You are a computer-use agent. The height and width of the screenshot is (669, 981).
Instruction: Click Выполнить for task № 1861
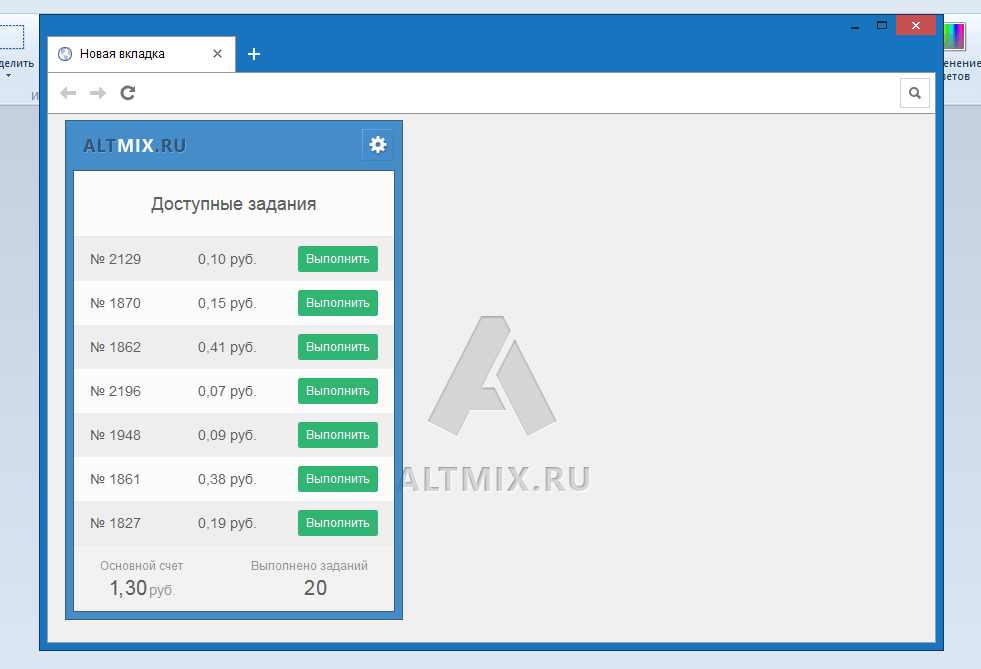pos(338,479)
